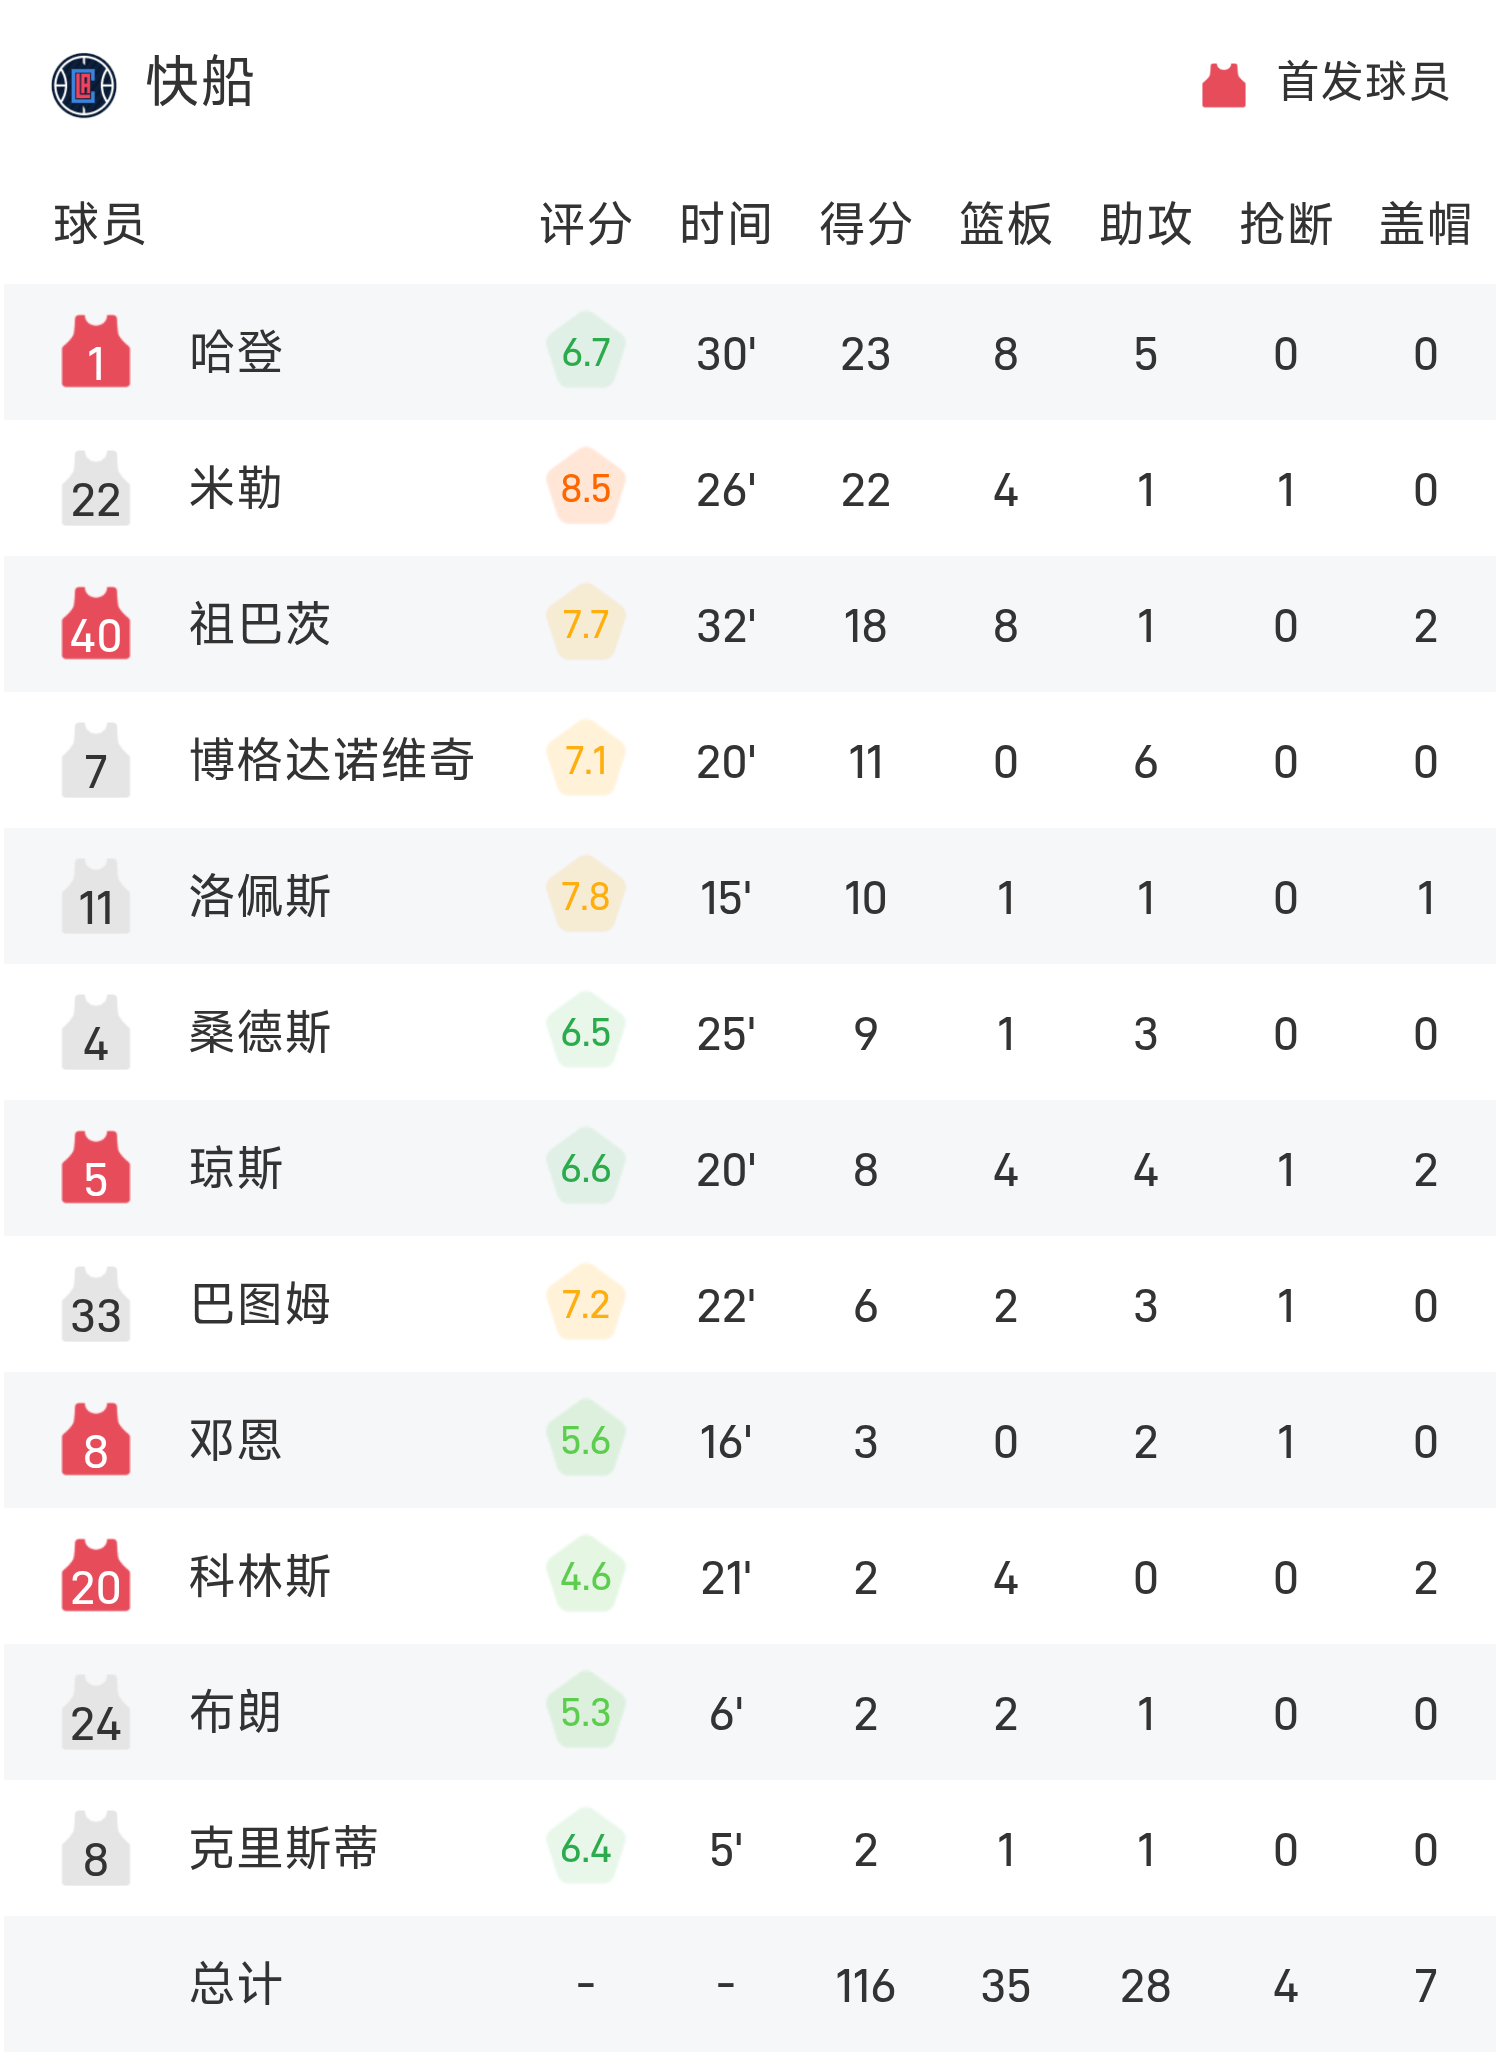This screenshot has width=1500, height=2056.
Task: Click 巴图姆's number 33 jersey icon
Action: coord(96,1305)
